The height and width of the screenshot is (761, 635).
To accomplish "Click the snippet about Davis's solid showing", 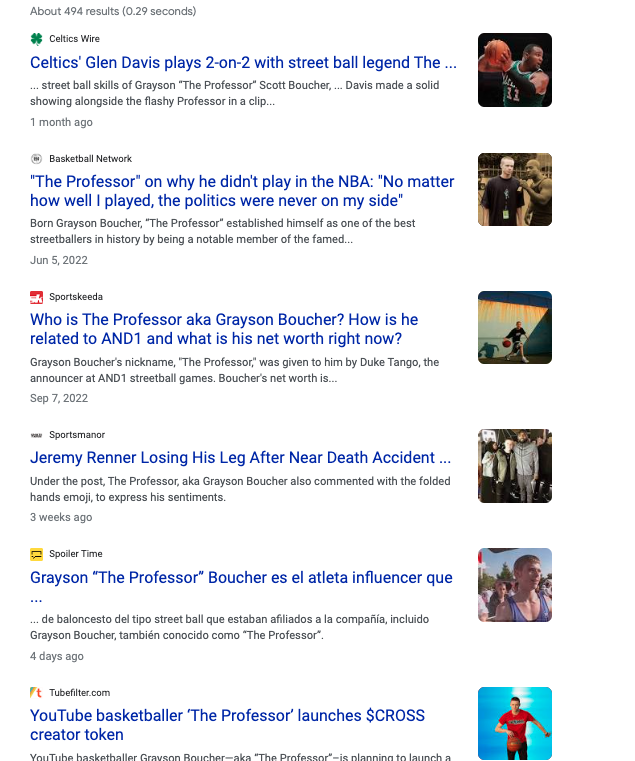I will click(234, 93).
